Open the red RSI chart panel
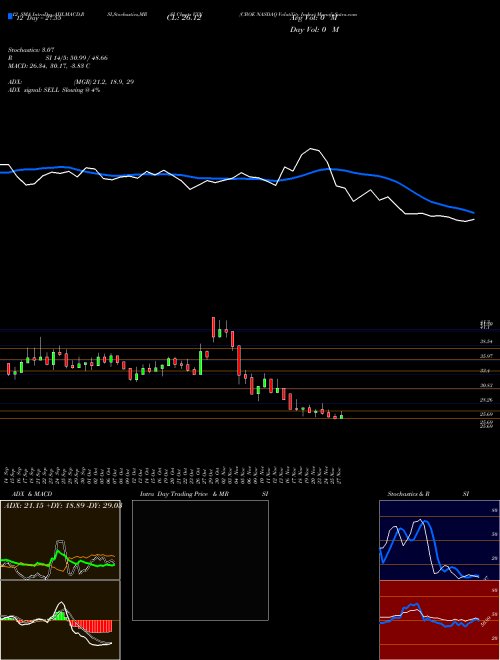The image size is (500, 660). coord(439,620)
